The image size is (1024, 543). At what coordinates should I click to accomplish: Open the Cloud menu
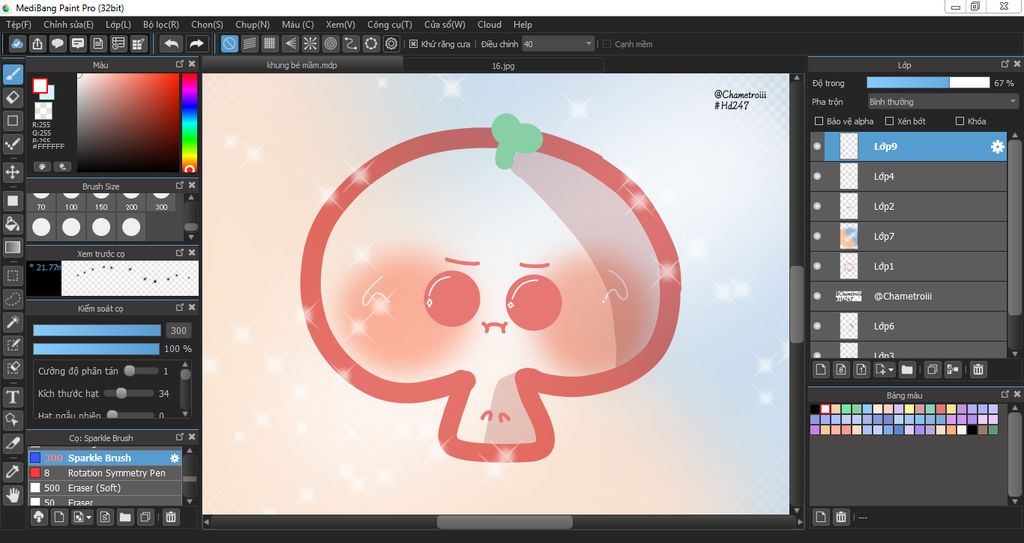pos(489,24)
